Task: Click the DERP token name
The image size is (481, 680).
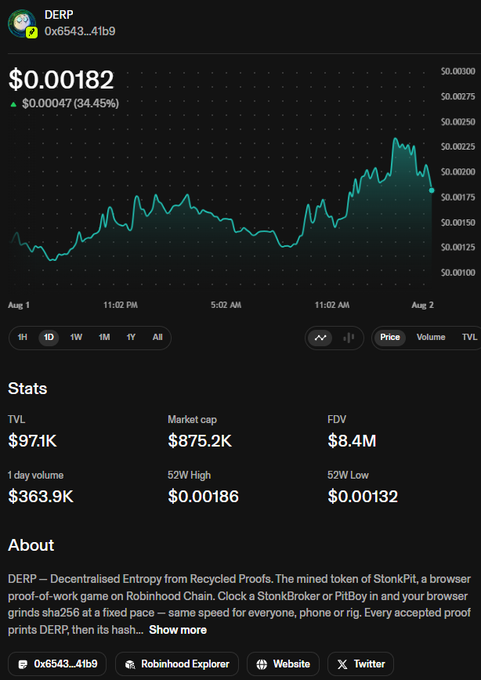Action: coord(59,14)
